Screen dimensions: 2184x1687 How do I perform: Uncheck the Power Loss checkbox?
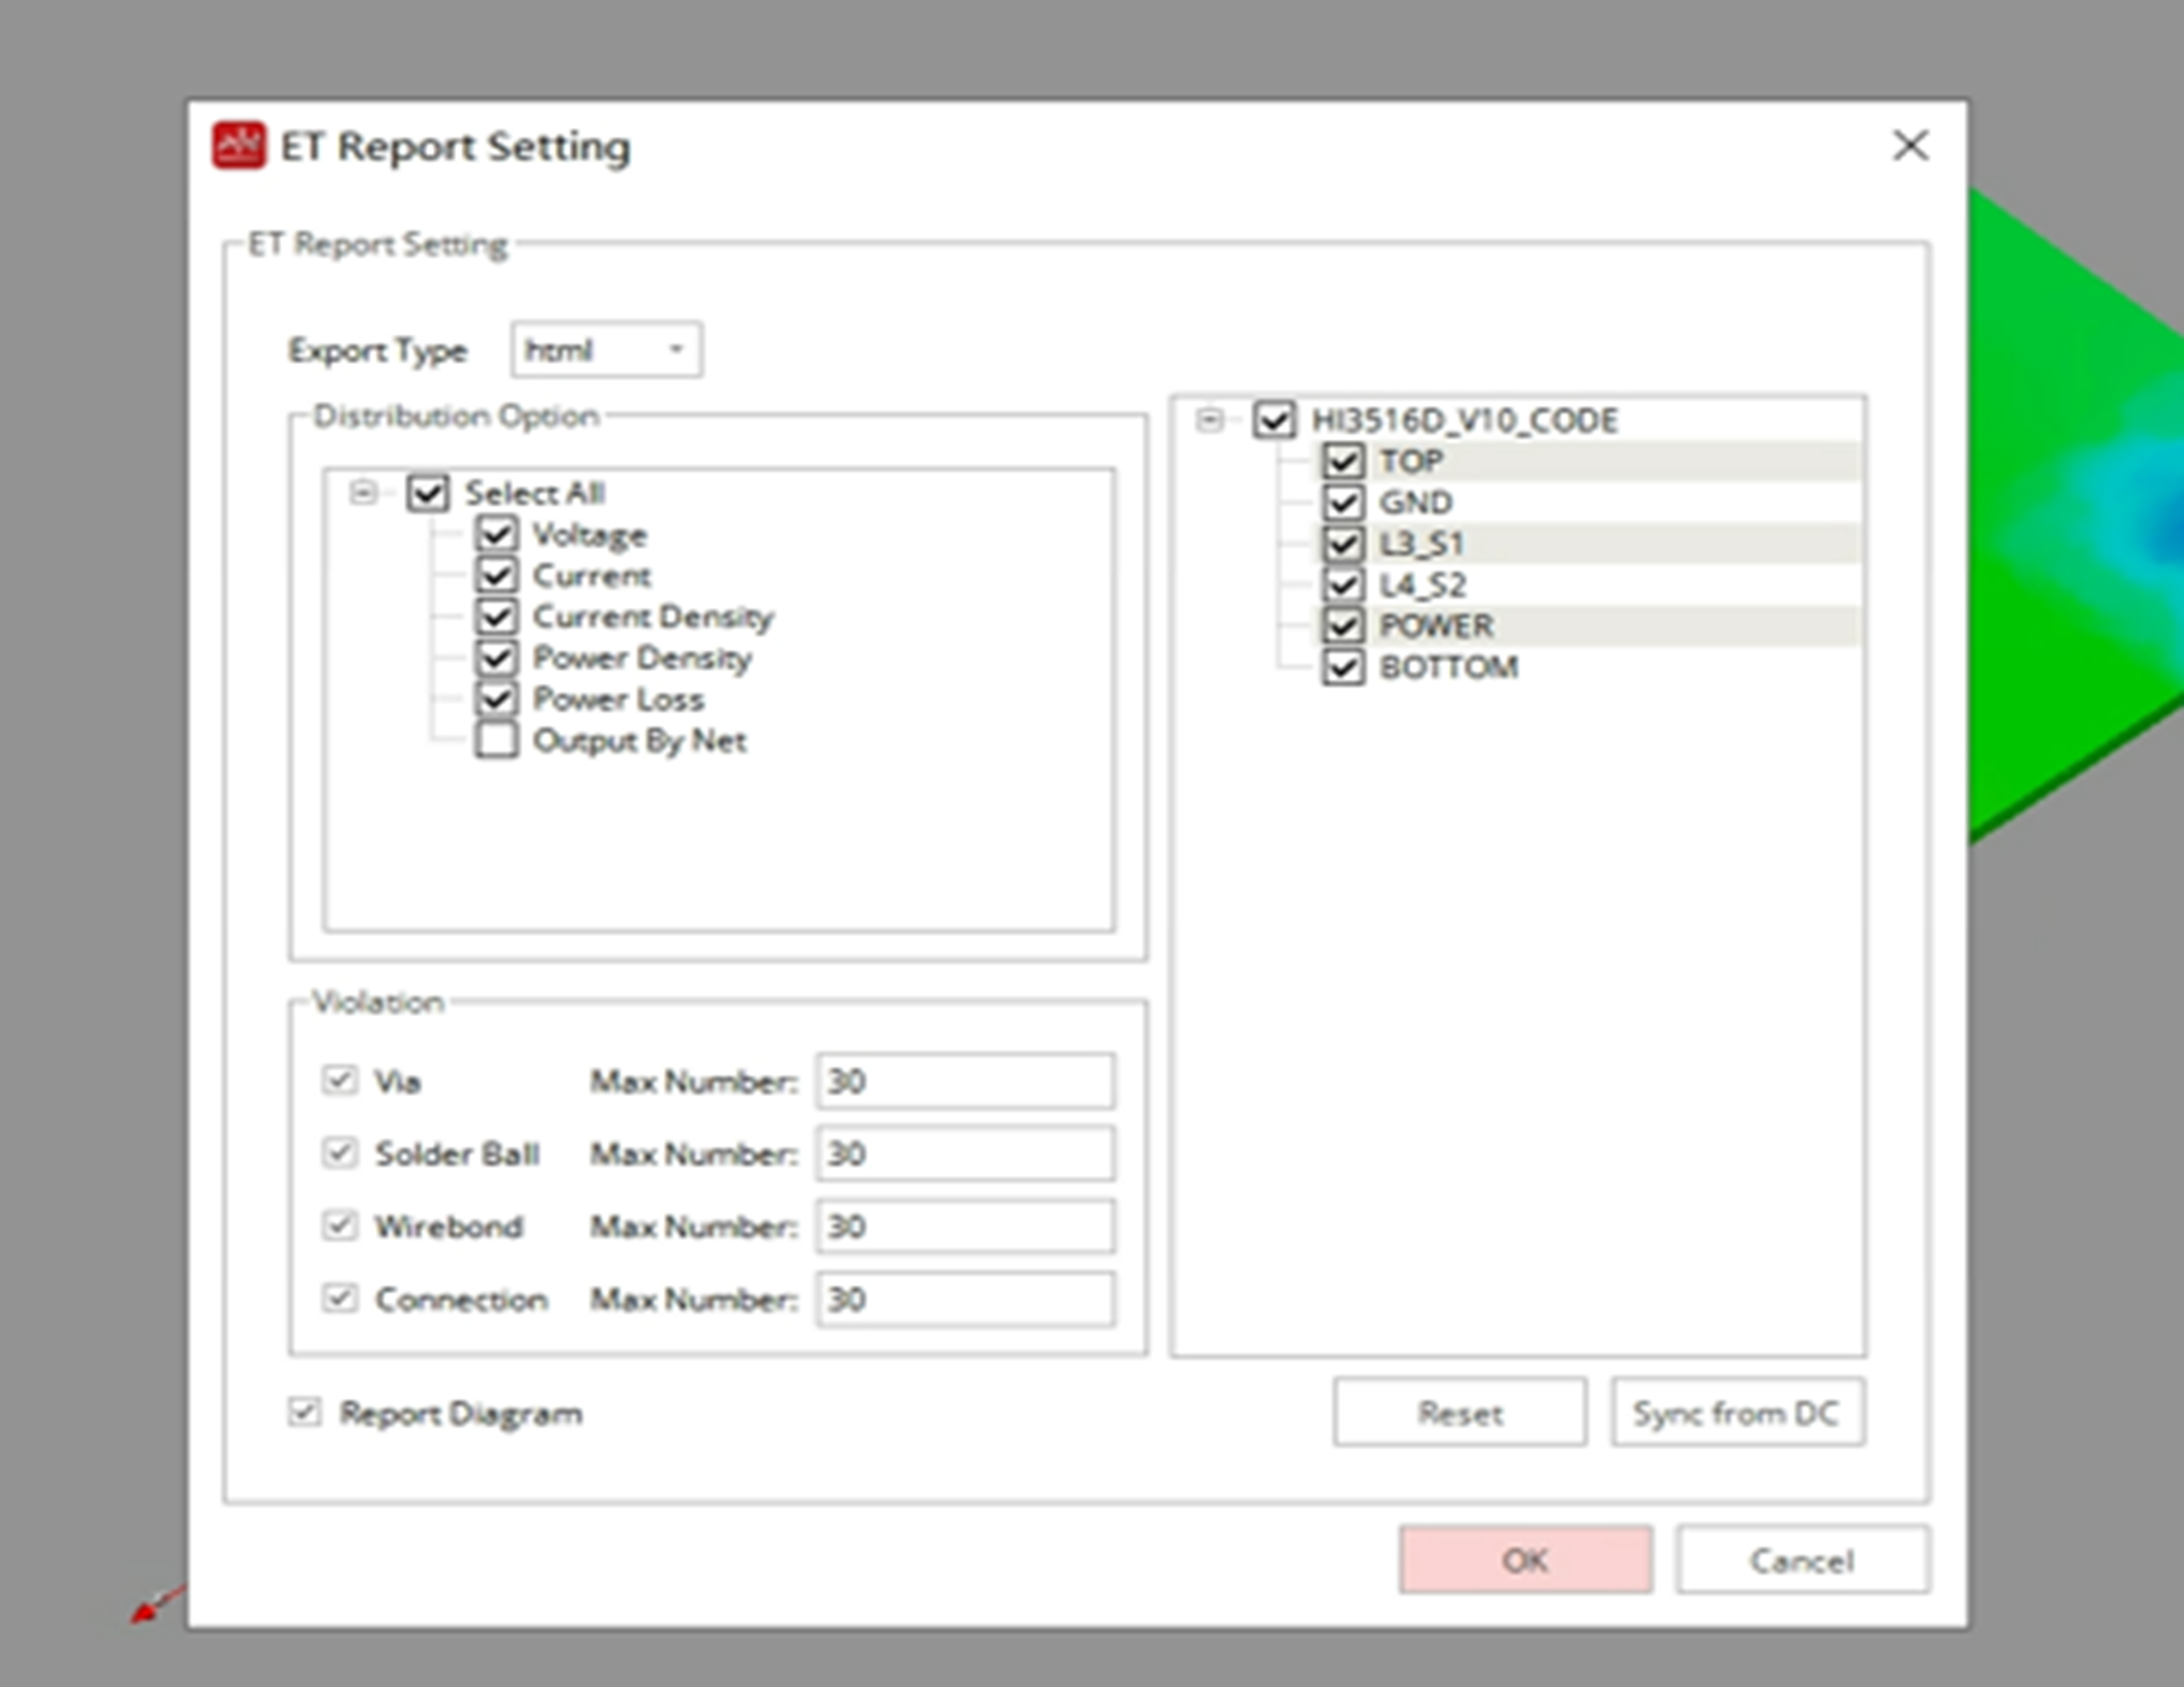[x=497, y=699]
